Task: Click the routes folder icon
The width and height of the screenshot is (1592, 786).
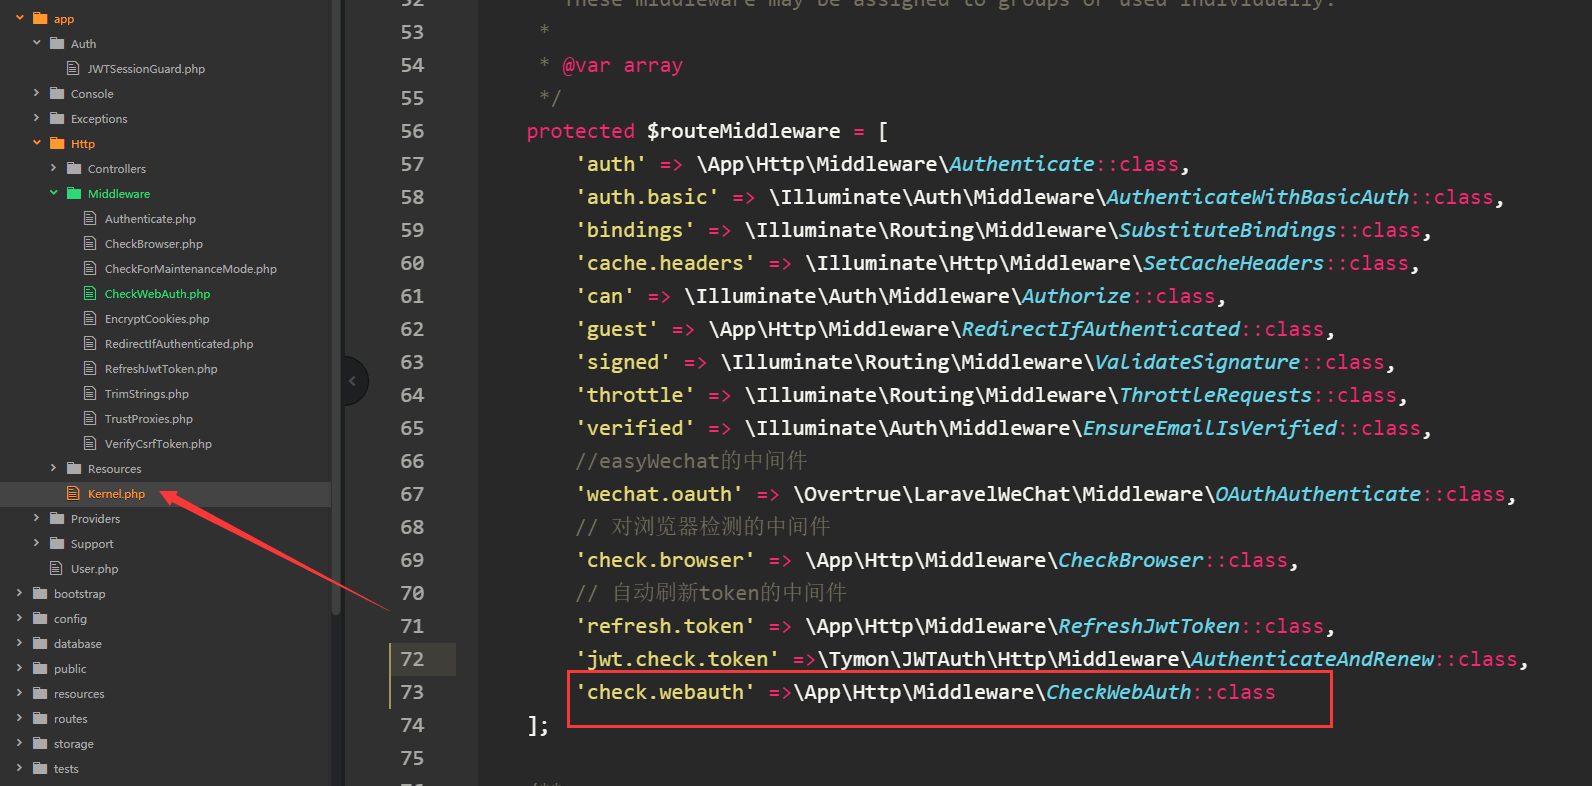Action: click(40, 718)
